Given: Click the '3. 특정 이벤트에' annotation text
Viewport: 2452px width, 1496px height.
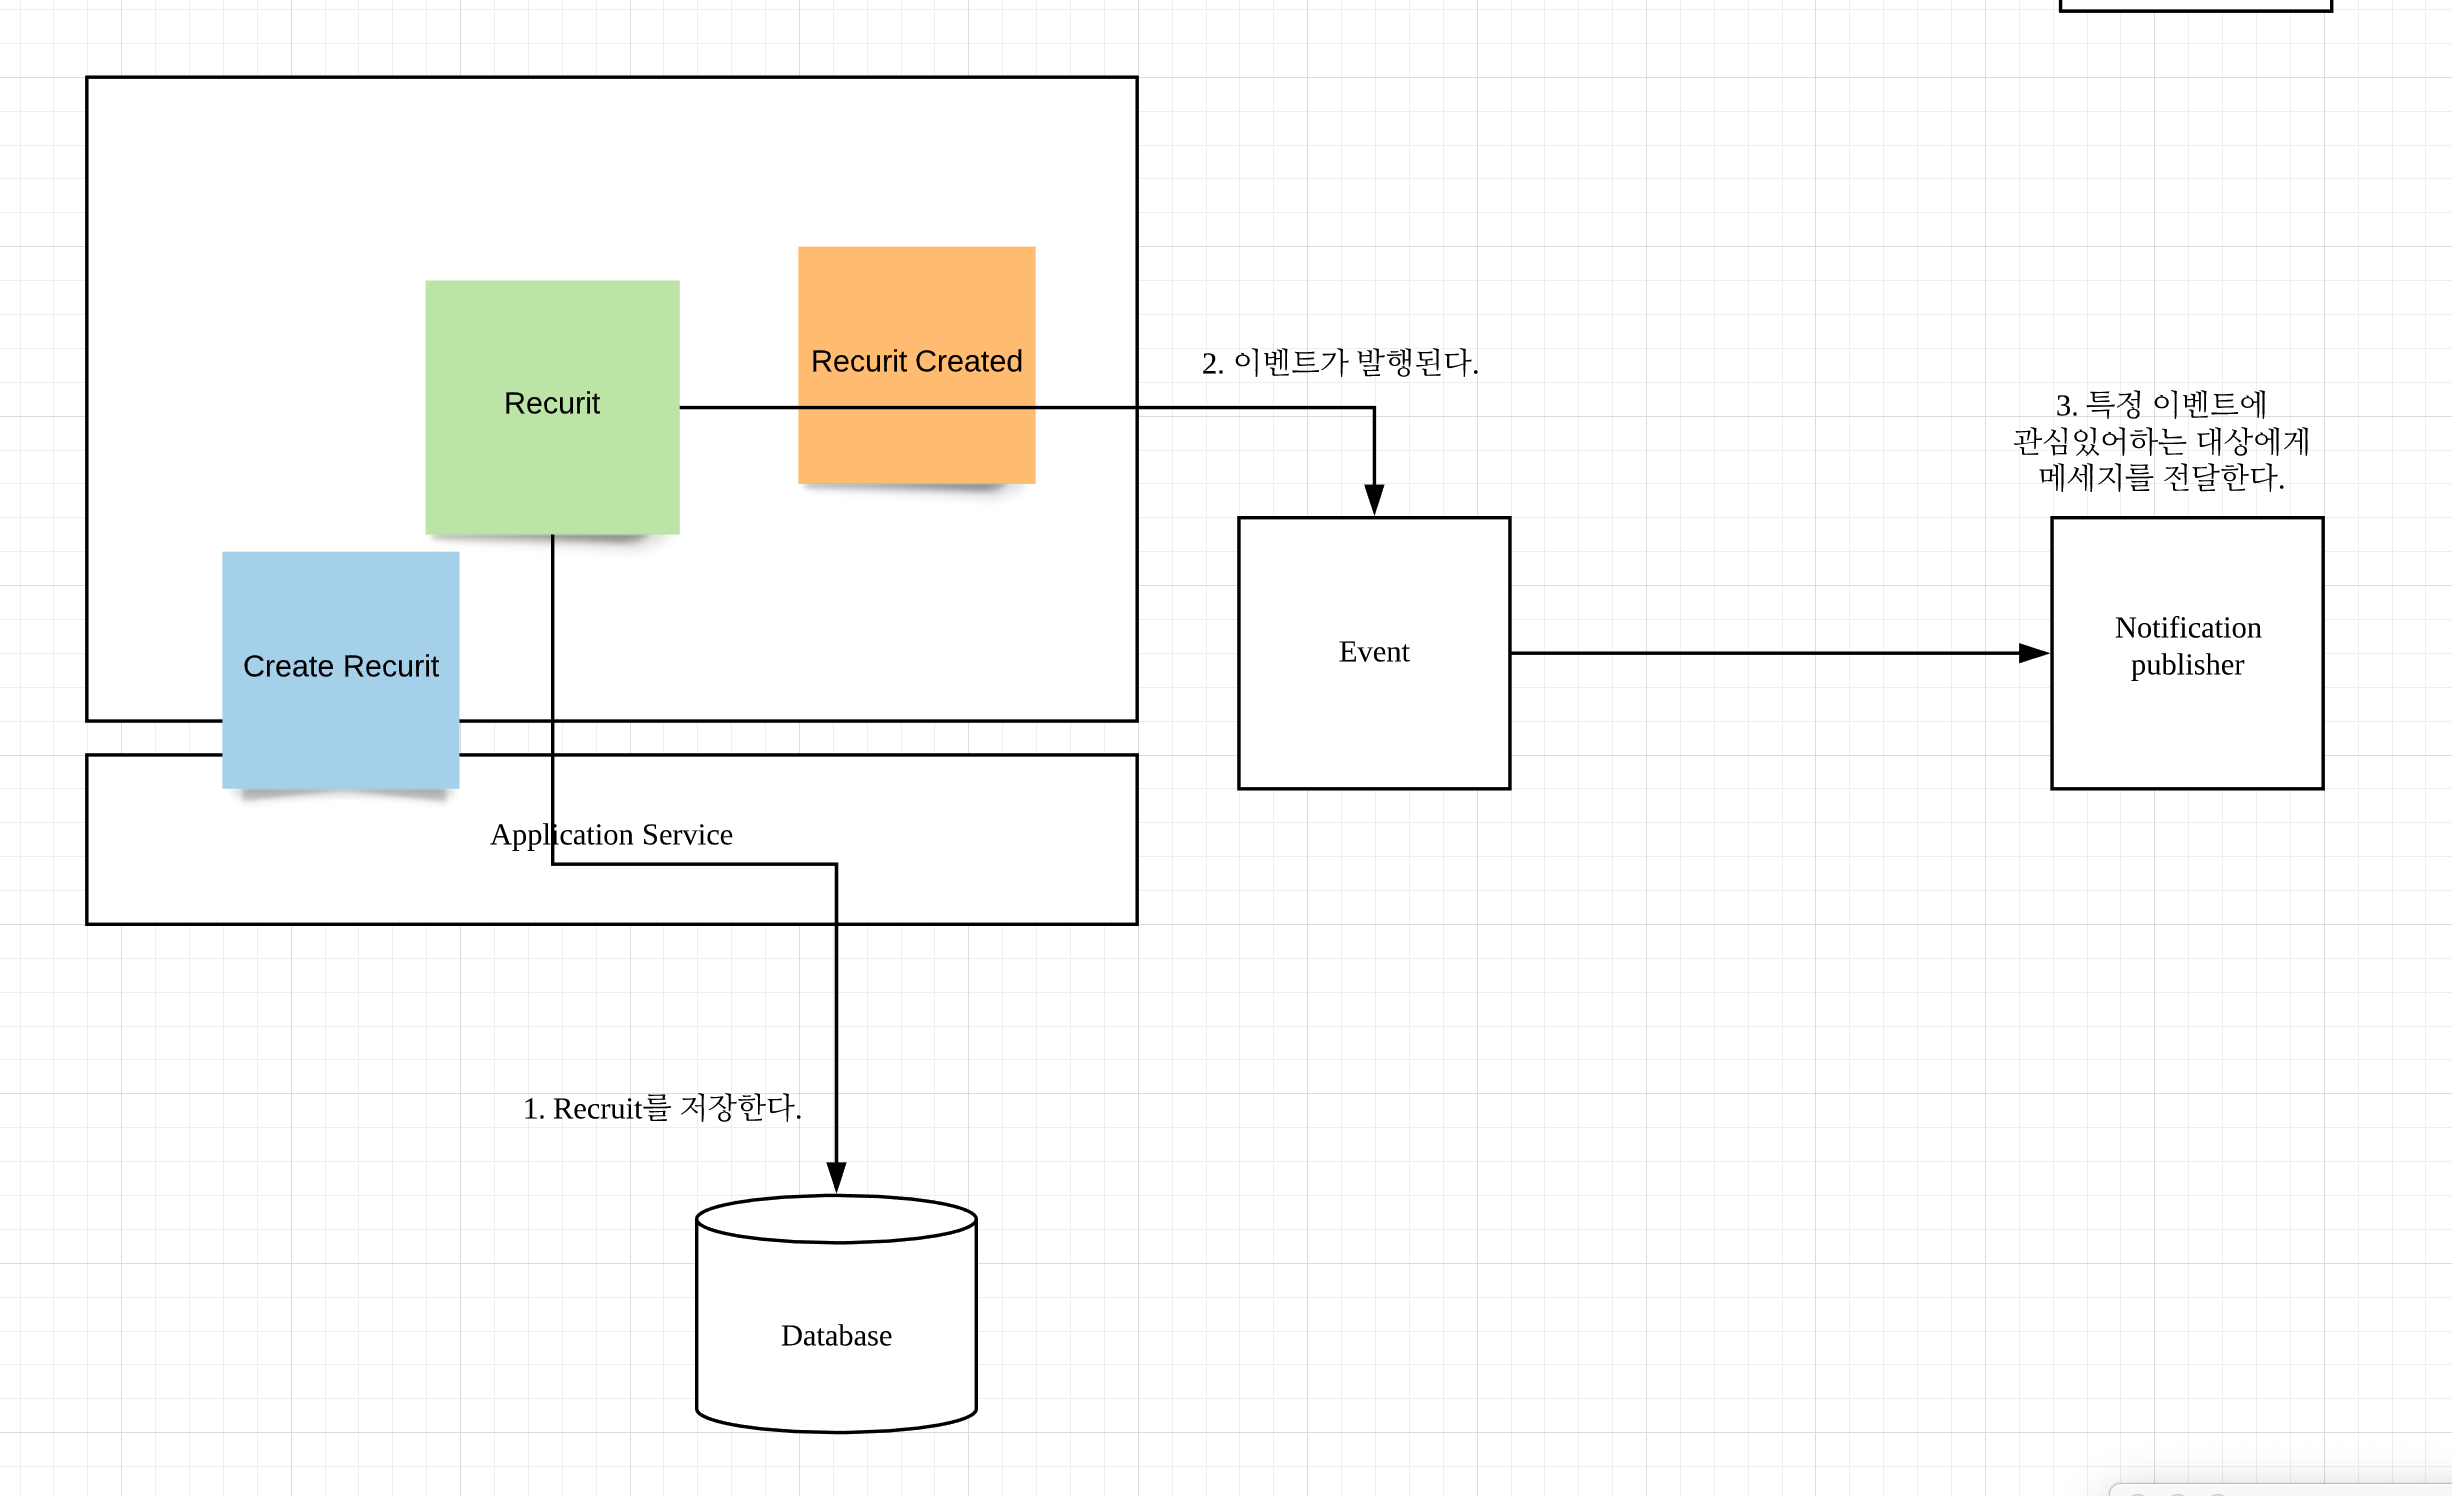Looking at the screenshot, I should [2160, 405].
